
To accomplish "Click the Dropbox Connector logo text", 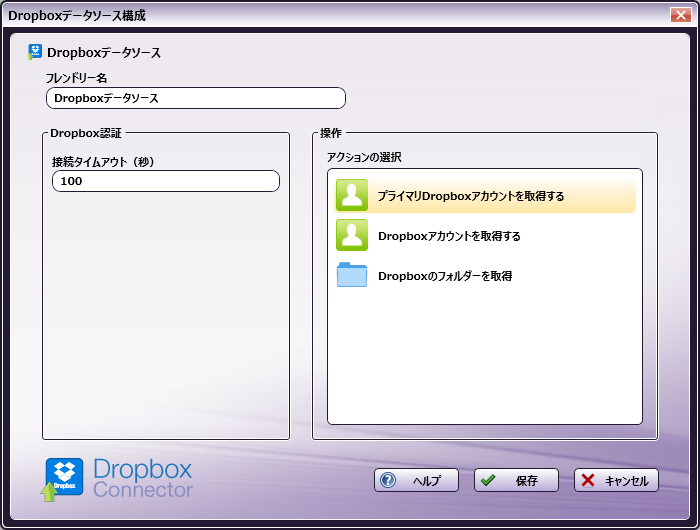I will (143, 478).
